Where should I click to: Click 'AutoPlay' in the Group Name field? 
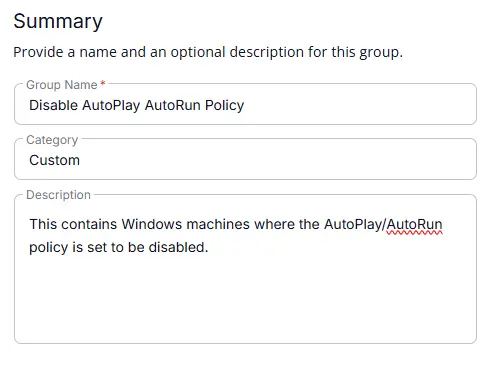[111, 106]
